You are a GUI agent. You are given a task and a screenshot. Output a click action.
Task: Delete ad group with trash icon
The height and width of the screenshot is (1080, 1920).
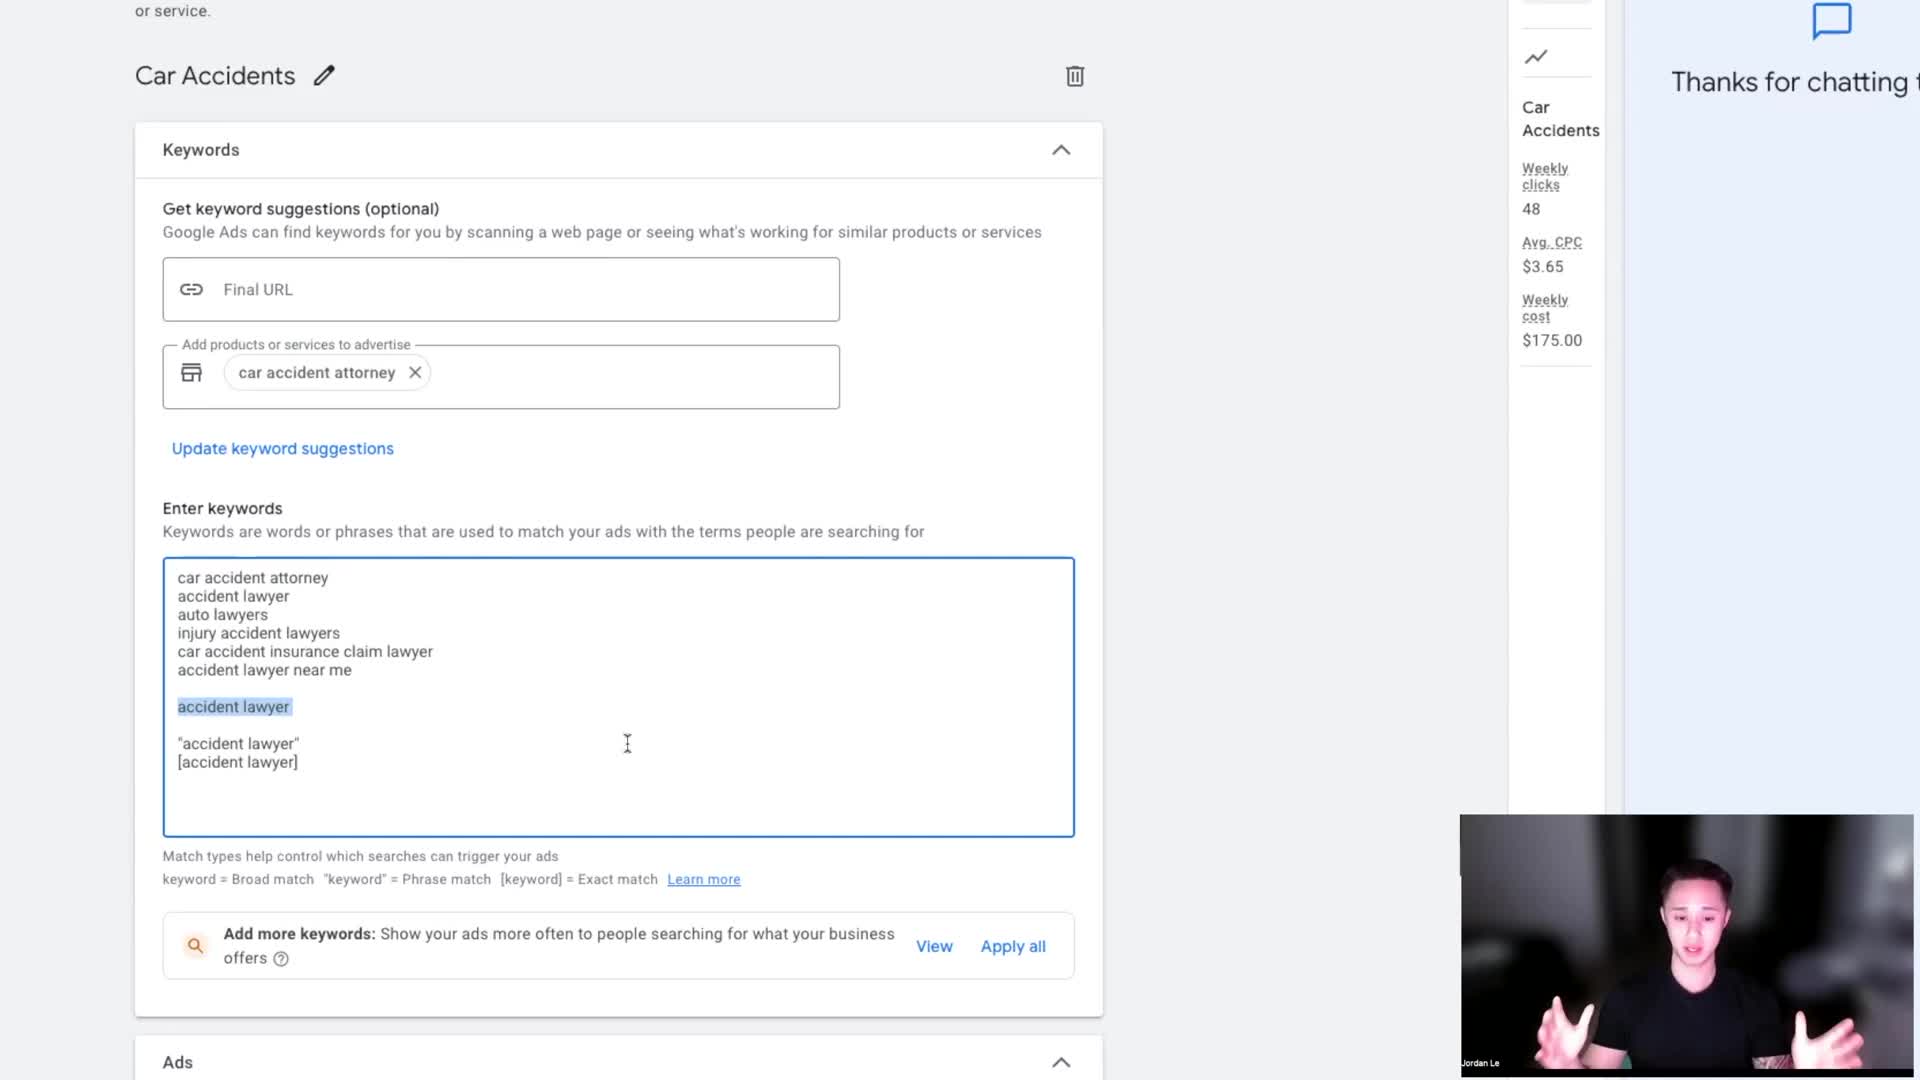coord(1075,76)
